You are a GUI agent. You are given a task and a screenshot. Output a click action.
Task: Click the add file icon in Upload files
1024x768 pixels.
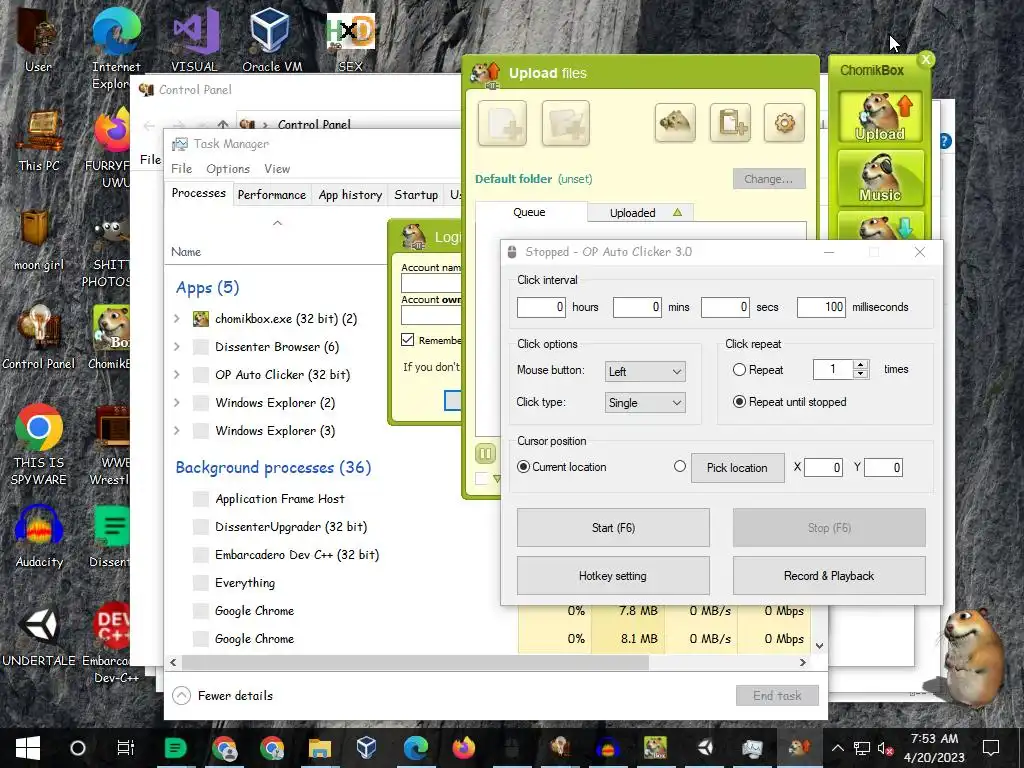coord(502,123)
